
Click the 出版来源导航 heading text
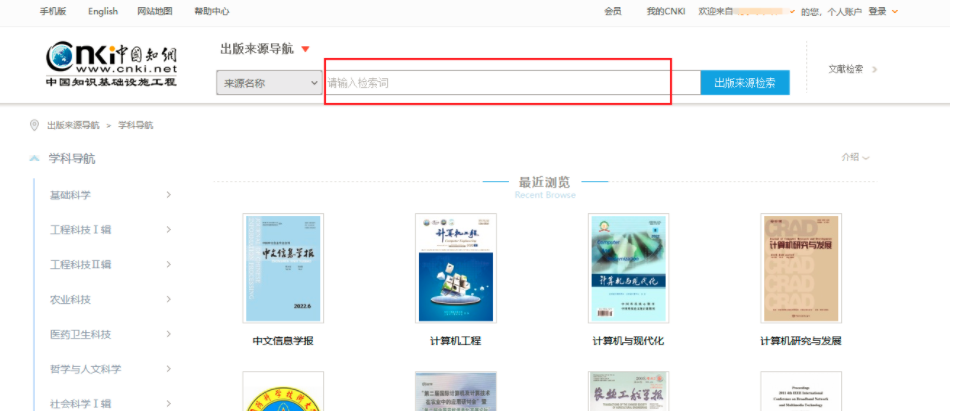pyautogui.click(x=257, y=49)
